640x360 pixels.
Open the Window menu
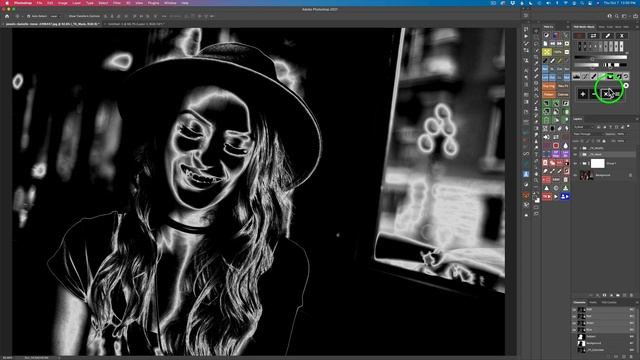point(170,3)
